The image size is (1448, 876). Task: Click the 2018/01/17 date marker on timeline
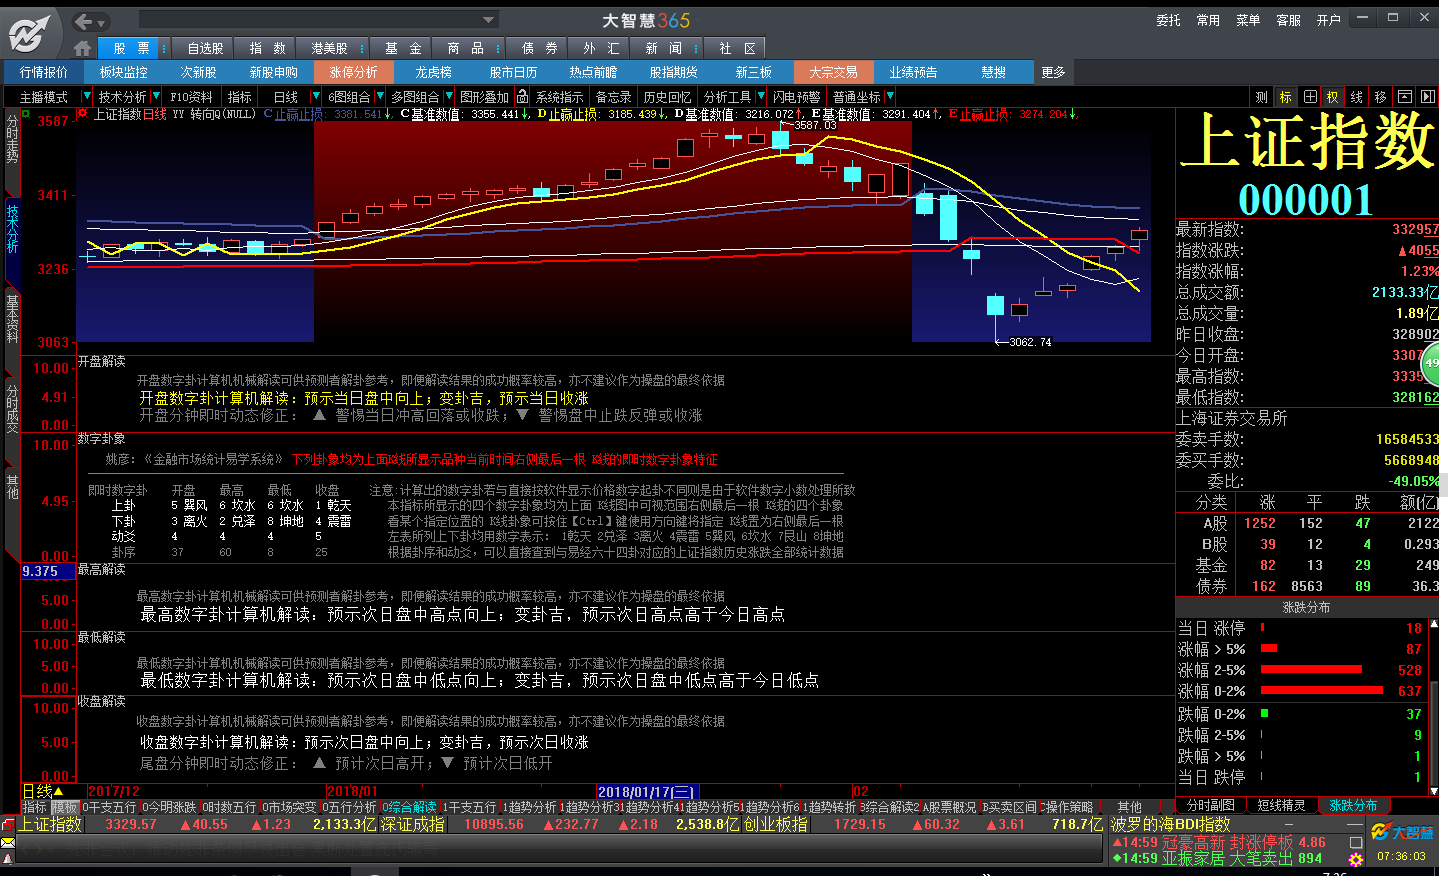click(x=646, y=791)
